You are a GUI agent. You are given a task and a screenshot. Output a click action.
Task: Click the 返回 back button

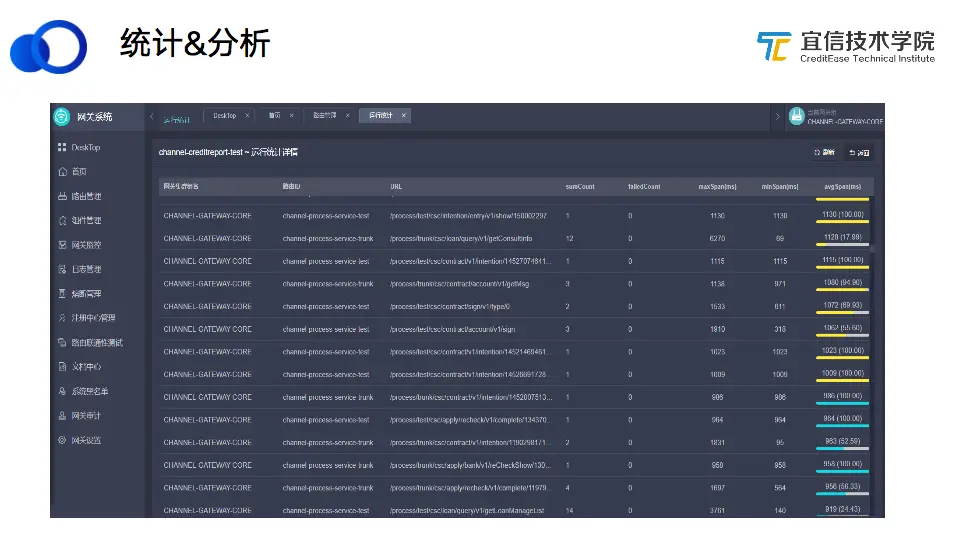[x=859, y=152]
